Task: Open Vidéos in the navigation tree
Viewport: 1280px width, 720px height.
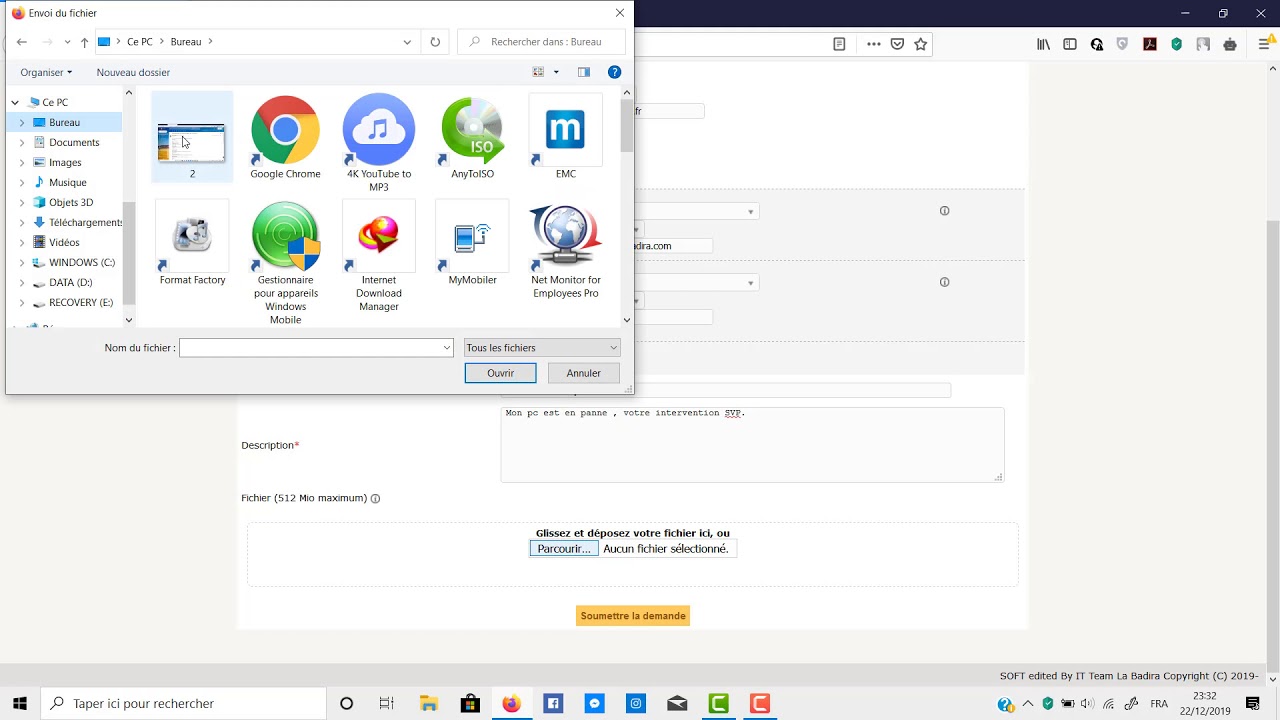Action: (x=64, y=242)
